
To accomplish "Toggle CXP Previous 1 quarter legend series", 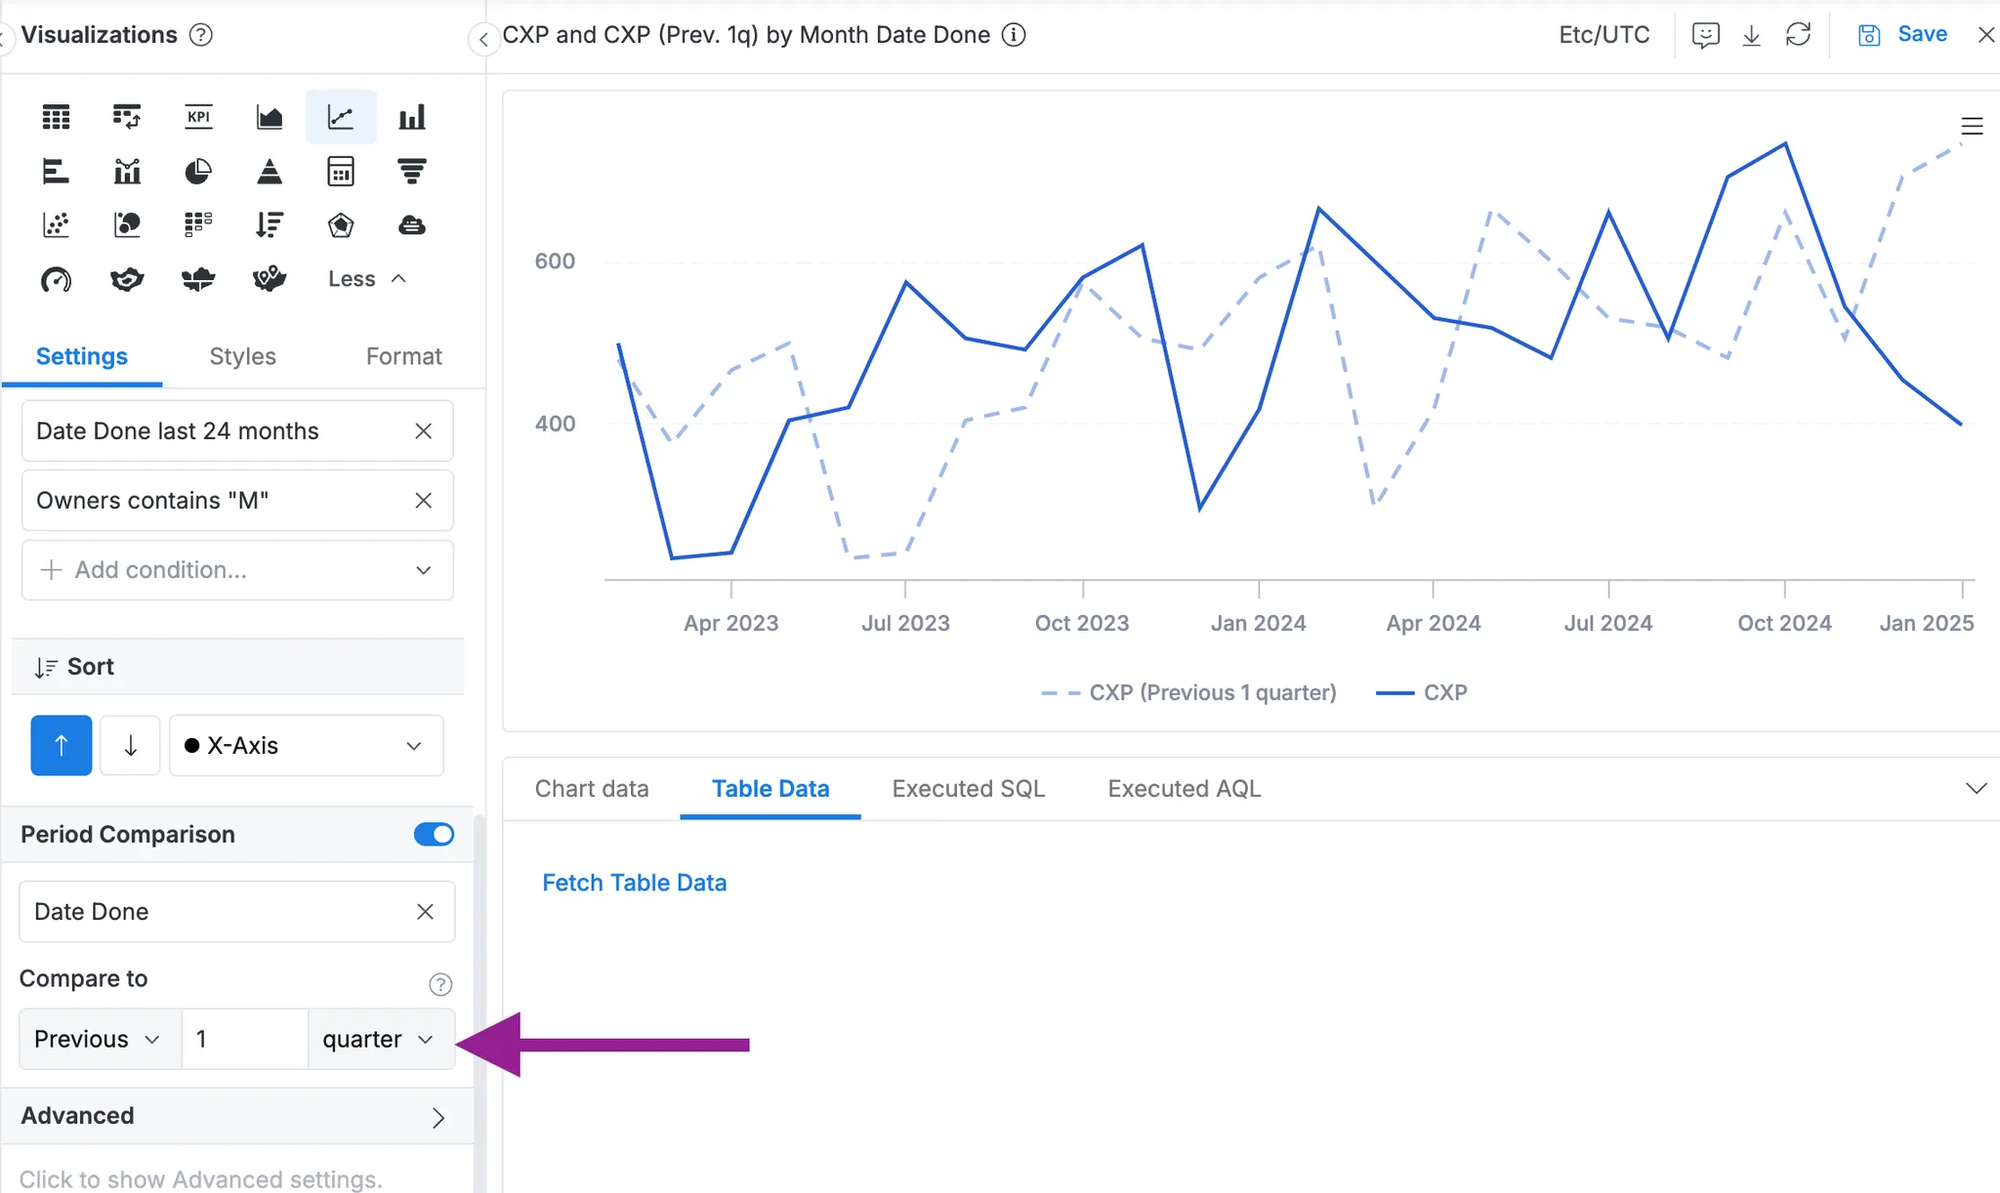I will point(1188,693).
